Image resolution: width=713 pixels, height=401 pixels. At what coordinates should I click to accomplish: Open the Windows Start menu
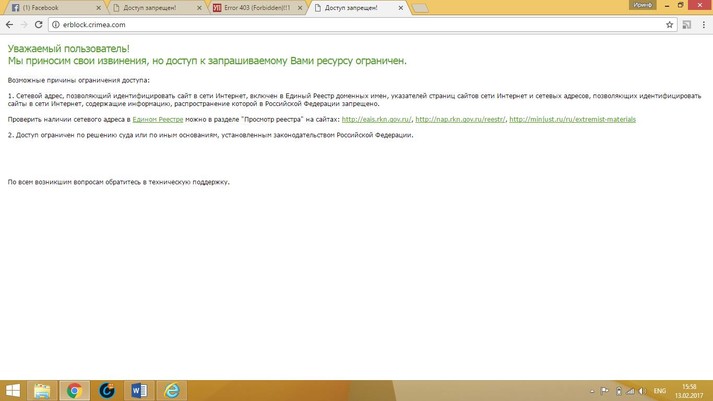coord(13,390)
